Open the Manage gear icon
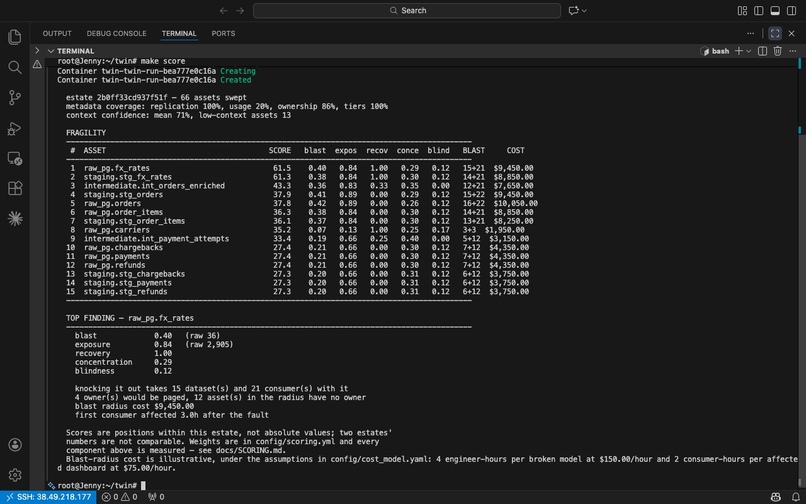 pyautogui.click(x=15, y=475)
